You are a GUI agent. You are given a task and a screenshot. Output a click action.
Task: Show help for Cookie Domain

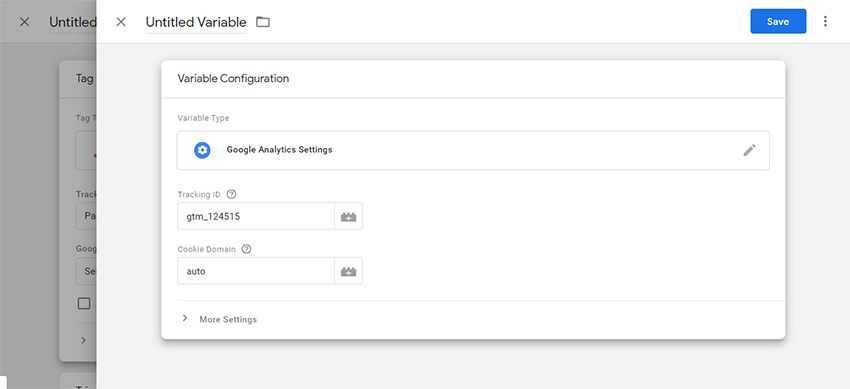[246, 249]
